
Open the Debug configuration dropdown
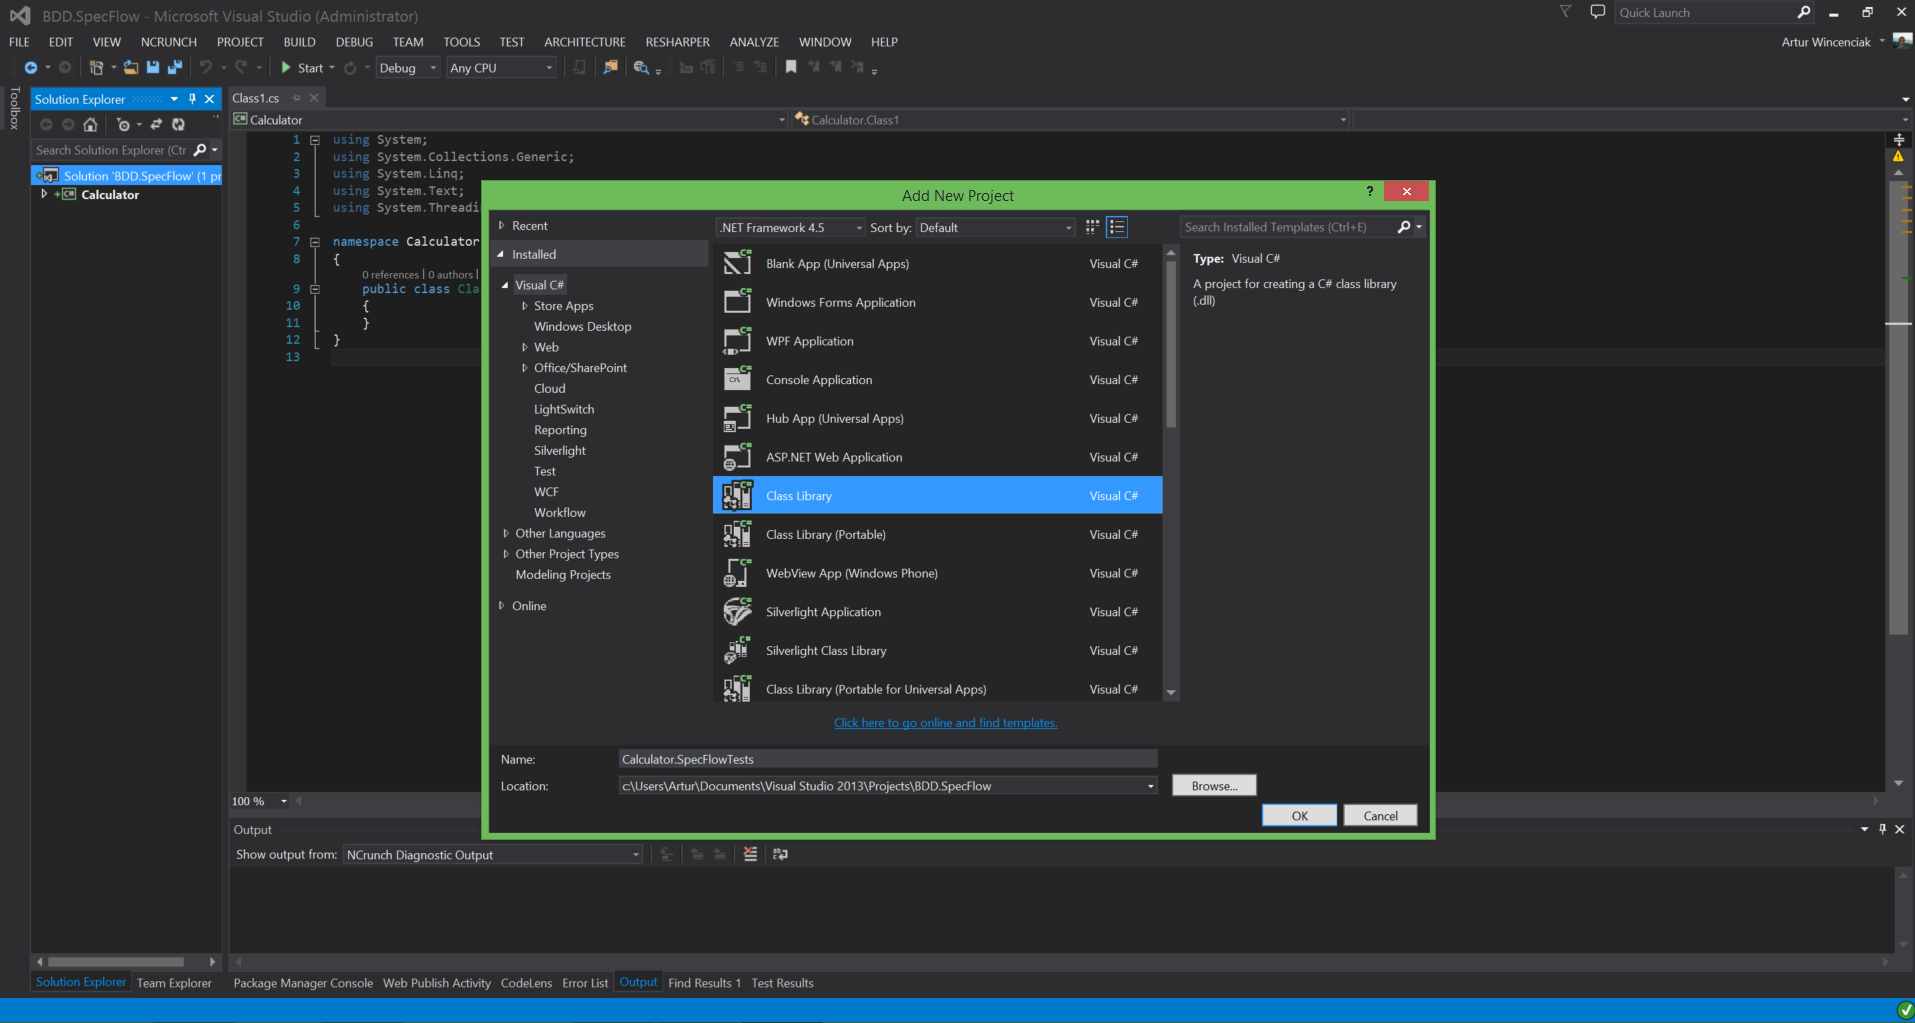[x=407, y=68]
